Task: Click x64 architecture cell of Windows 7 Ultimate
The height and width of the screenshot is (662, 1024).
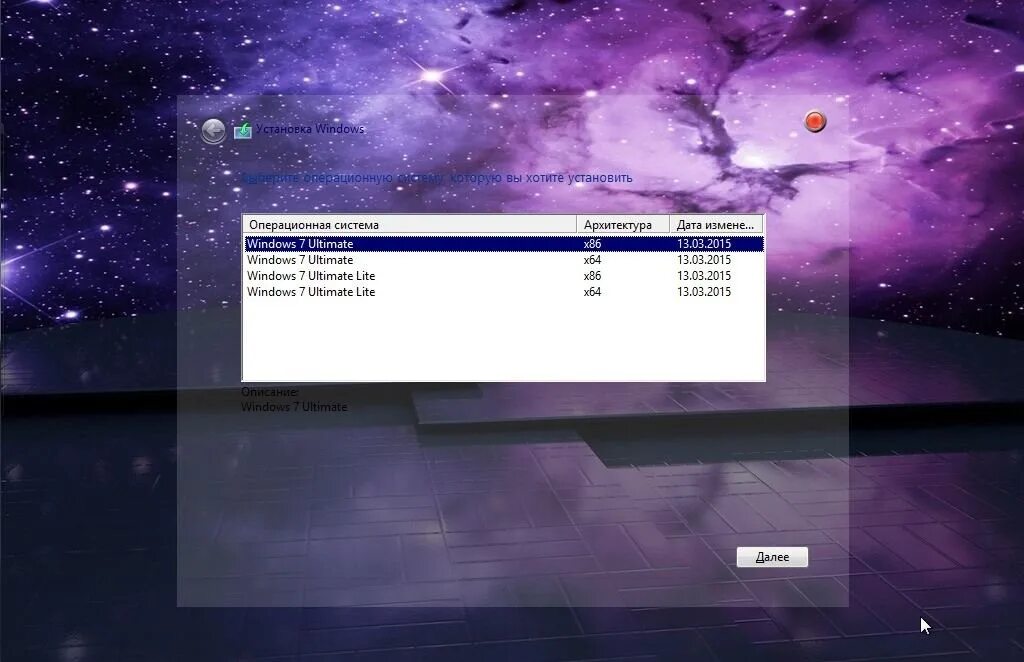Action: tap(592, 260)
